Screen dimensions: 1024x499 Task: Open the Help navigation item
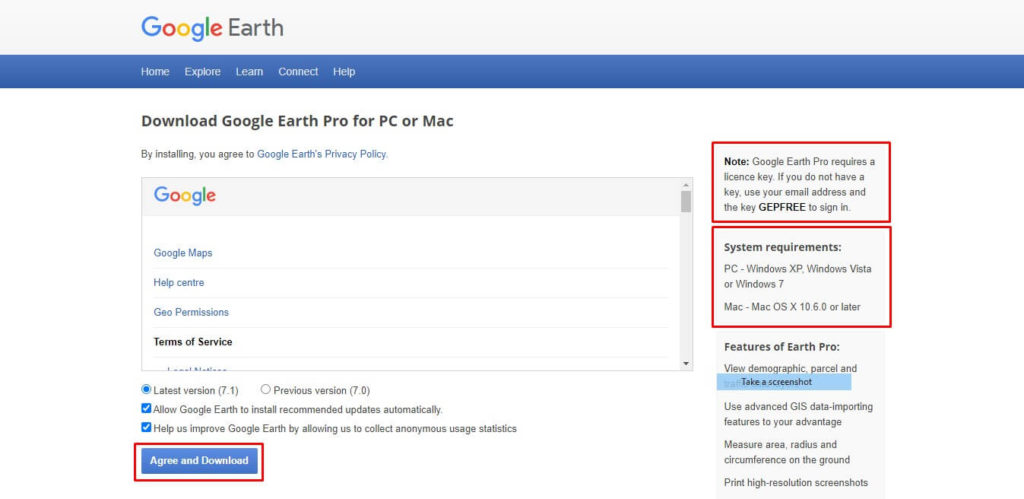(344, 72)
